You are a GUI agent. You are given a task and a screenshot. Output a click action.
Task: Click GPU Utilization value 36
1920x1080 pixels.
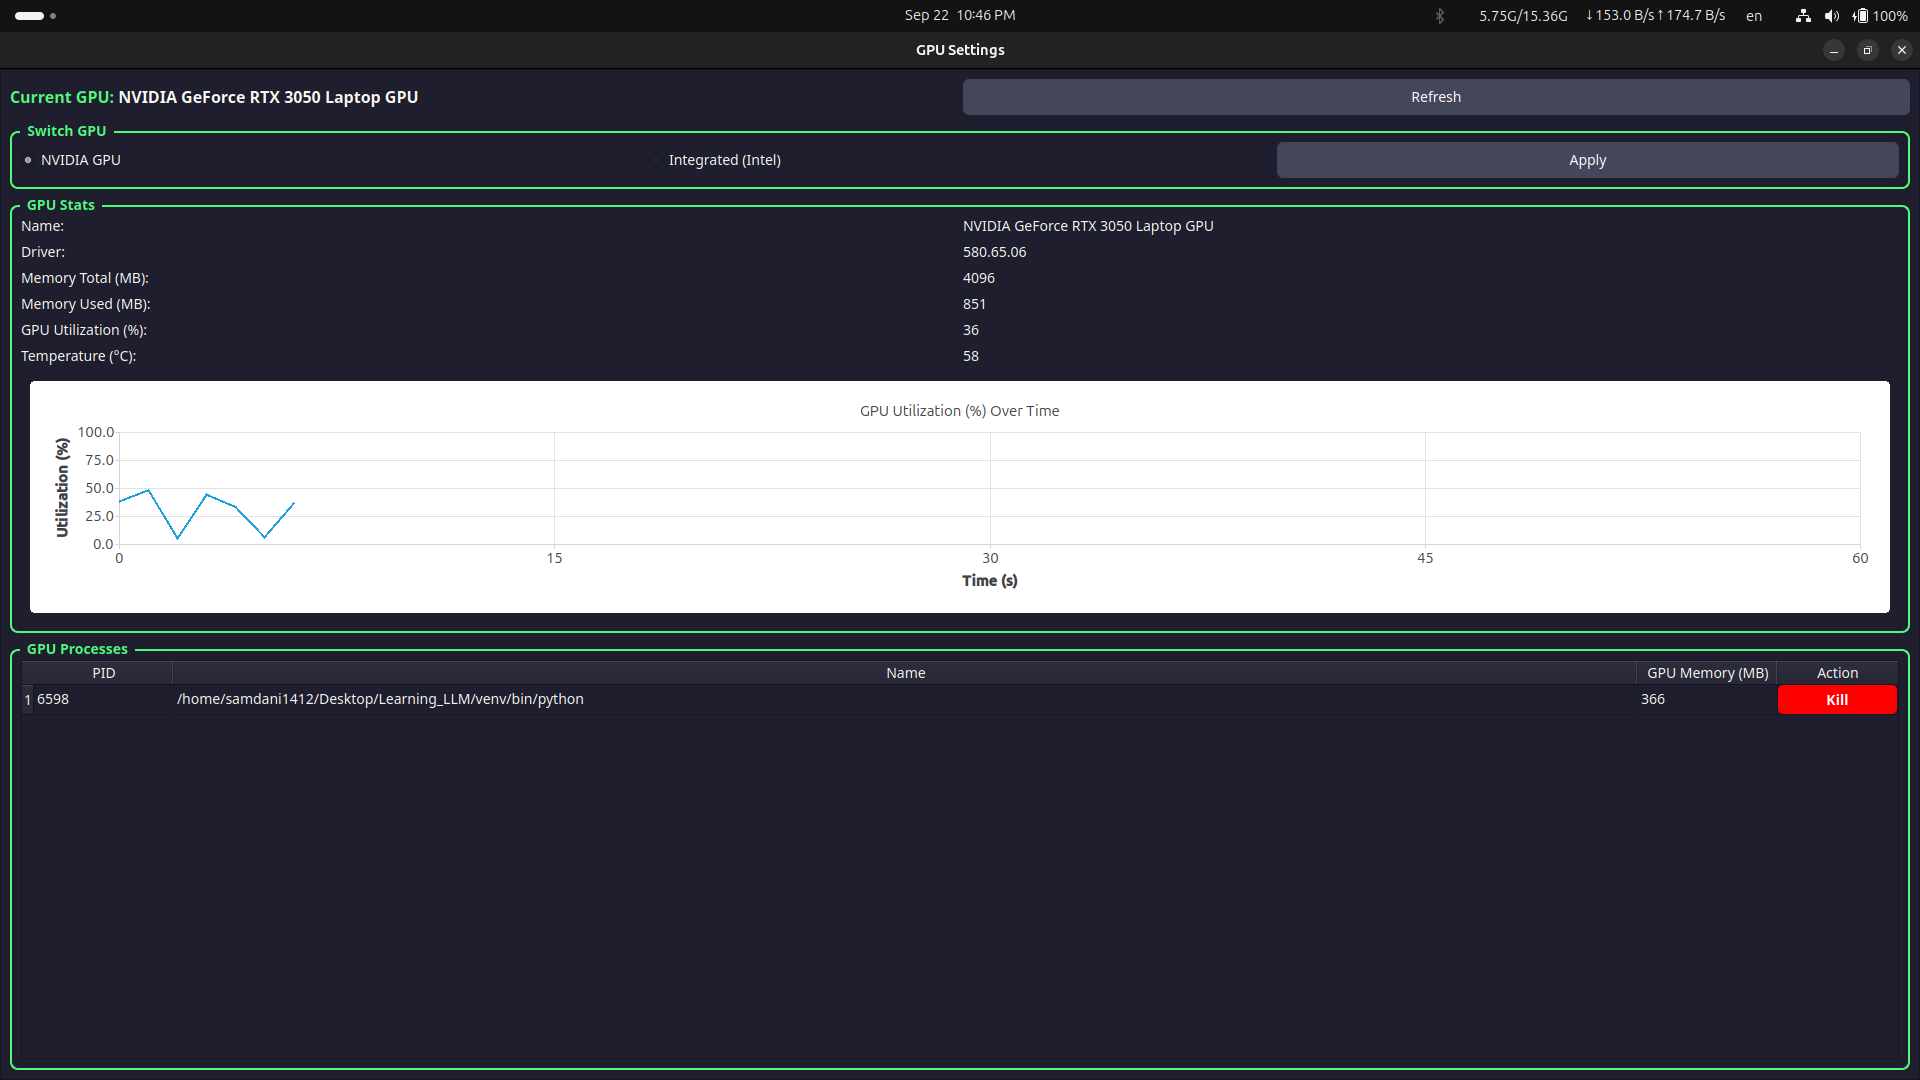coord(970,330)
